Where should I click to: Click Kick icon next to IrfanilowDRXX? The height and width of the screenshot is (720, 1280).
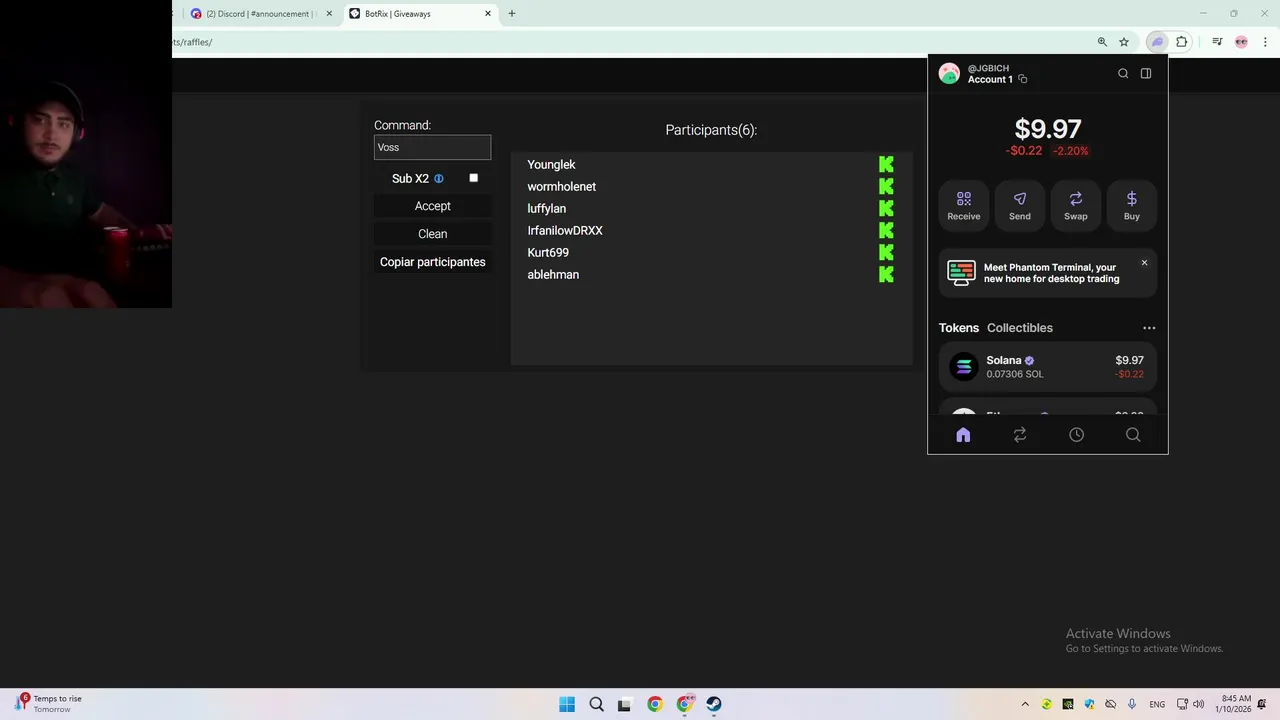(x=886, y=230)
